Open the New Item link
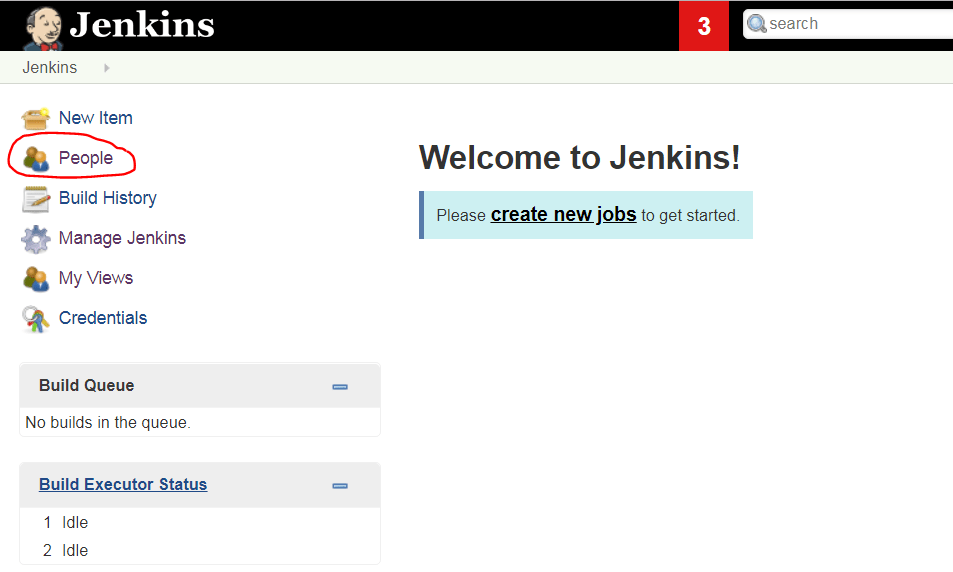Viewport: 953px width, 572px height. [95, 118]
